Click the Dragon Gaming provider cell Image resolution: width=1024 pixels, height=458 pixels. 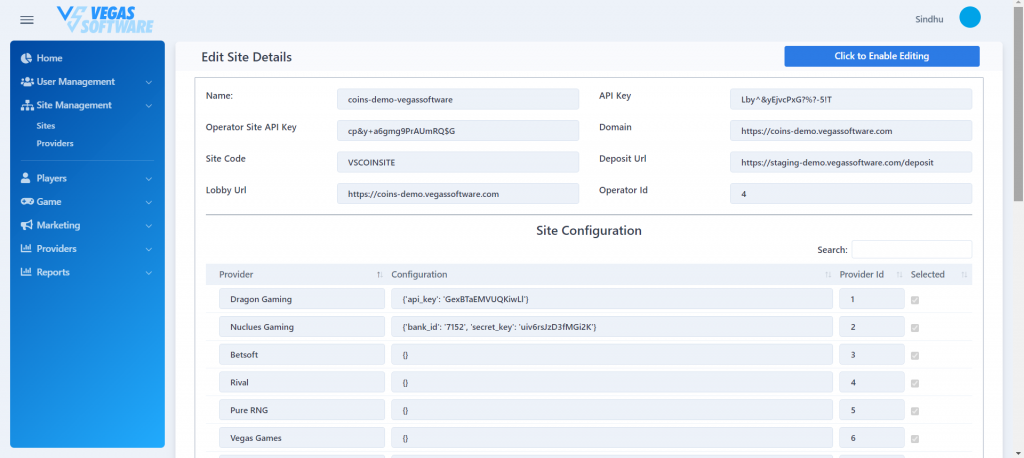pyautogui.click(x=302, y=299)
